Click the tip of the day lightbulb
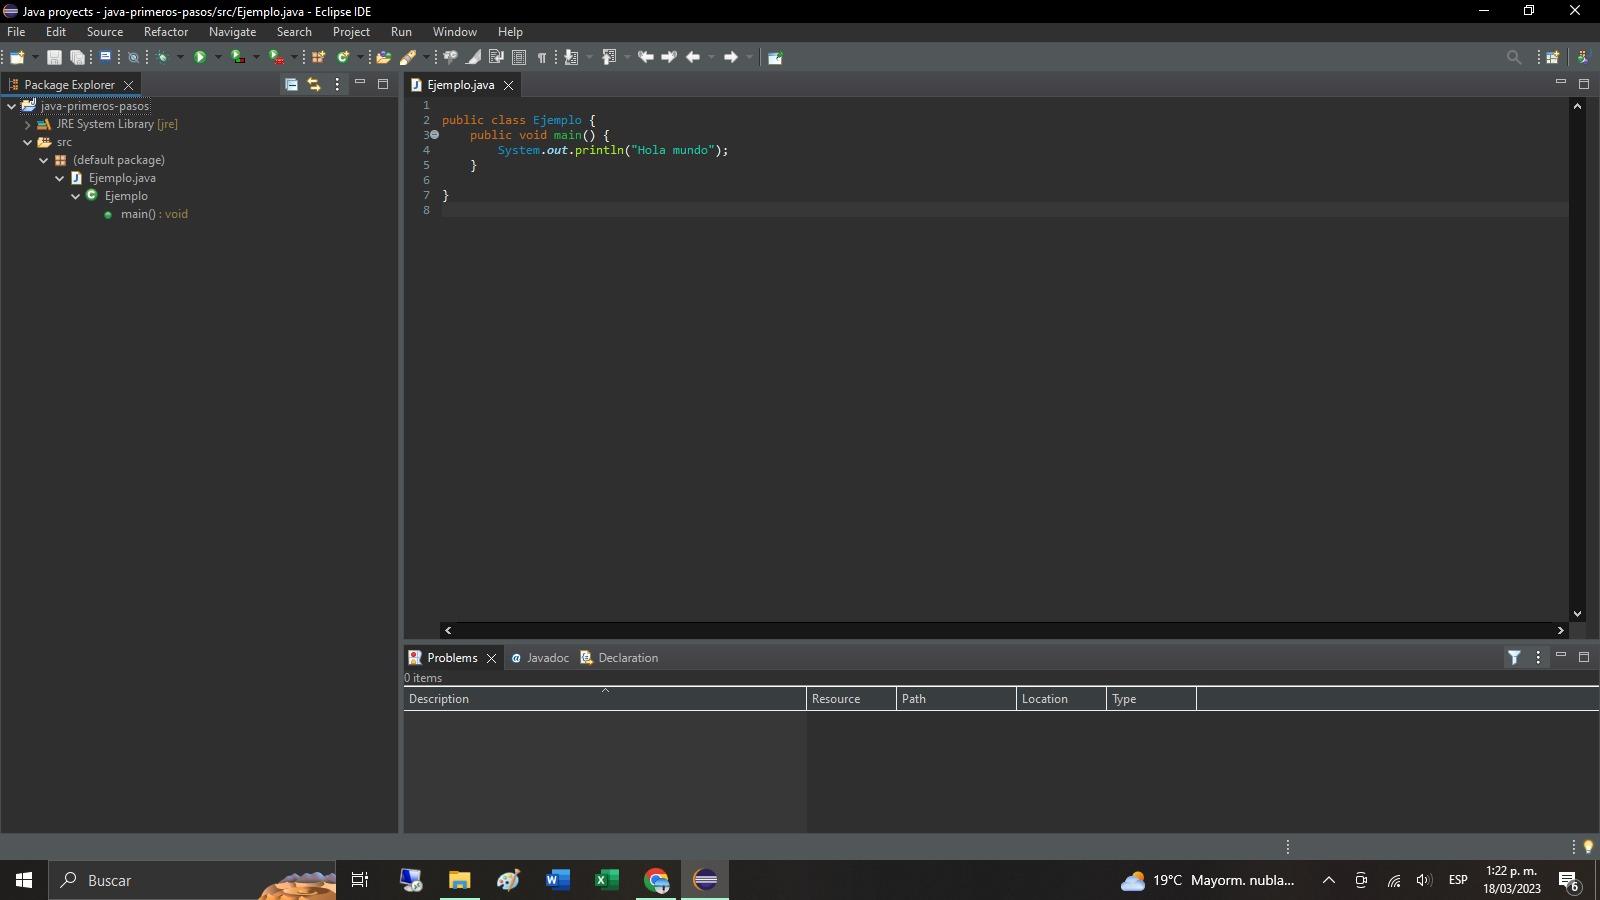 [x=1588, y=847]
